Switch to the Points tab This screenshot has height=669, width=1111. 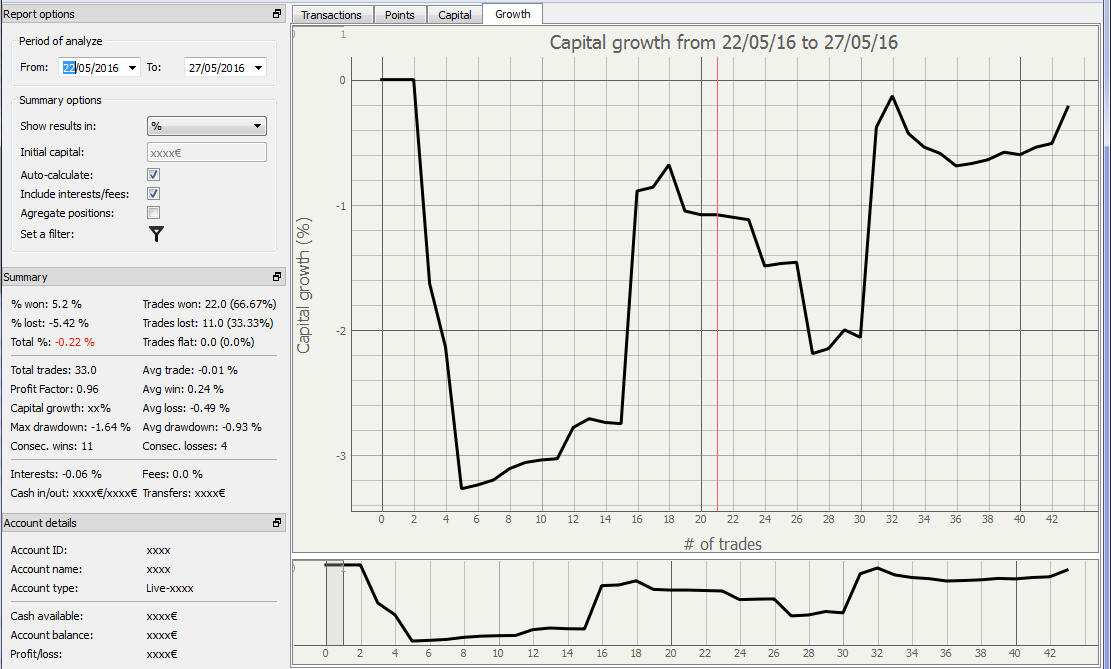click(x=400, y=15)
